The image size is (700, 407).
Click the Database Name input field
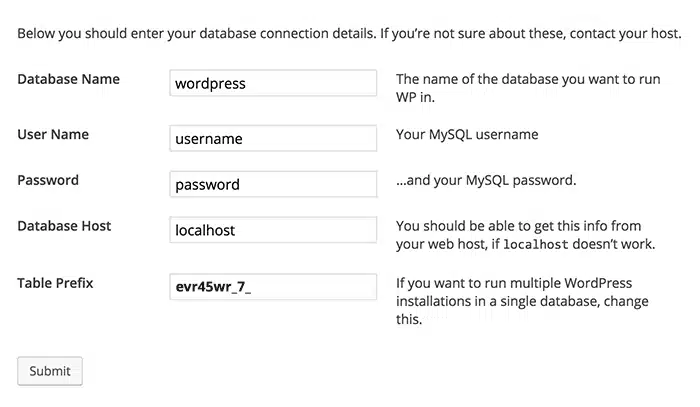pos(273,84)
